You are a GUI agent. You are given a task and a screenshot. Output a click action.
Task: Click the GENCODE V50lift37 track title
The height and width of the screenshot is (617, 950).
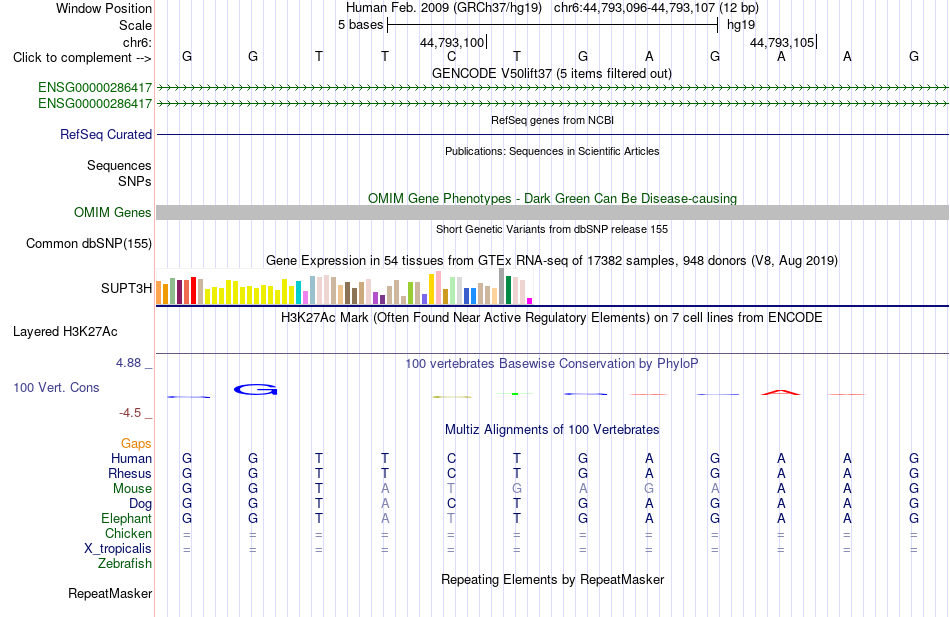[x=552, y=73]
